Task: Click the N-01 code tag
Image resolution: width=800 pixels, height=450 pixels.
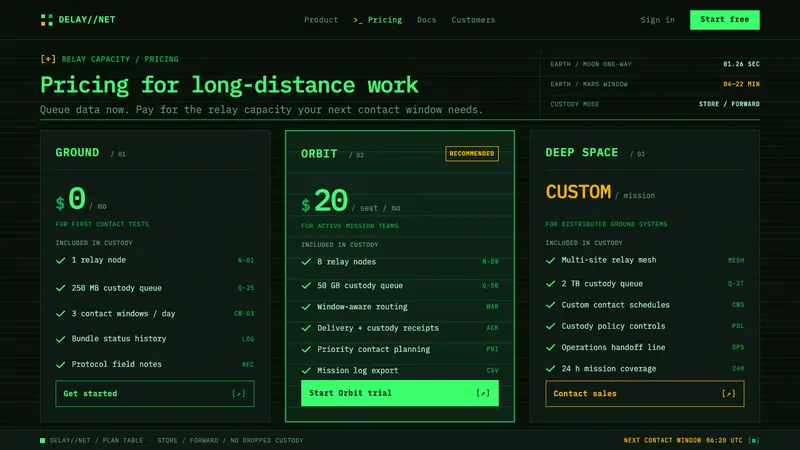Action: point(246,260)
